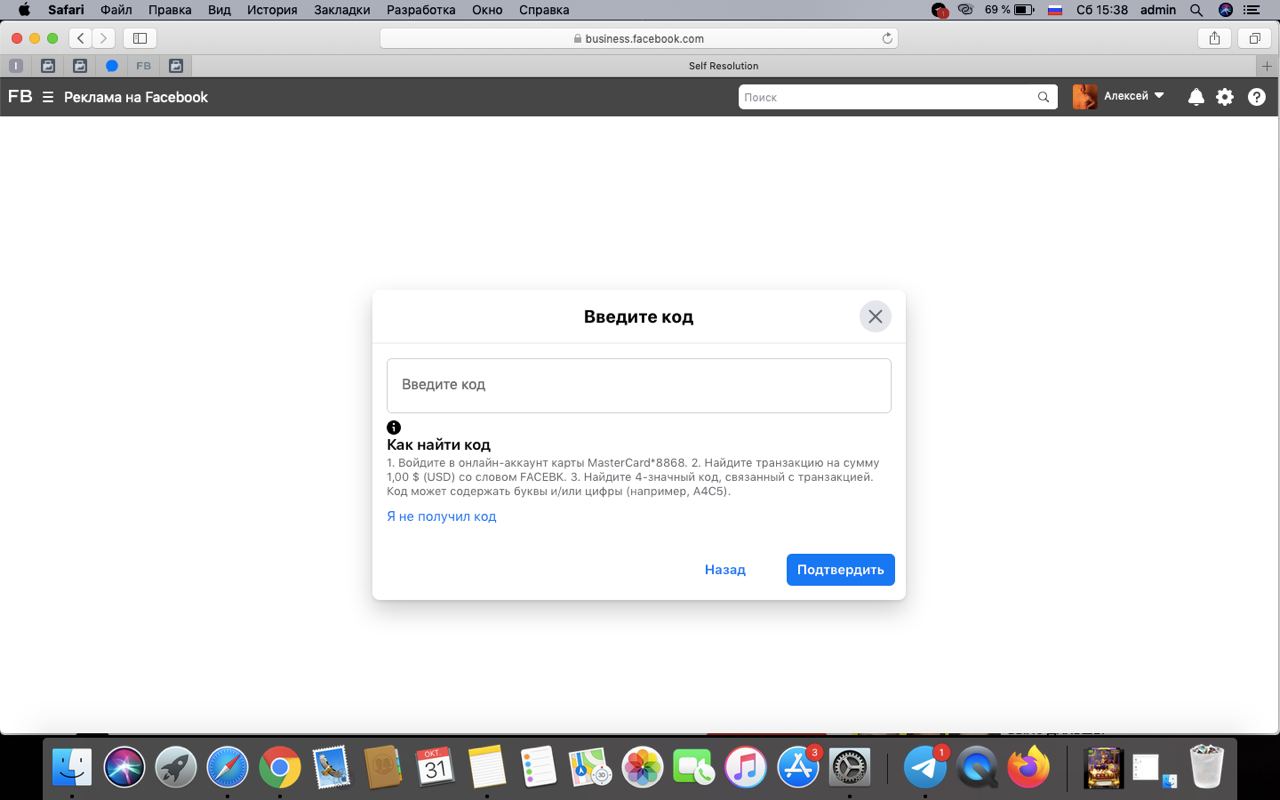Reload the page with the refresh icon
Image resolution: width=1280 pixels, height=800 pixels.
[x=887, y=38]
